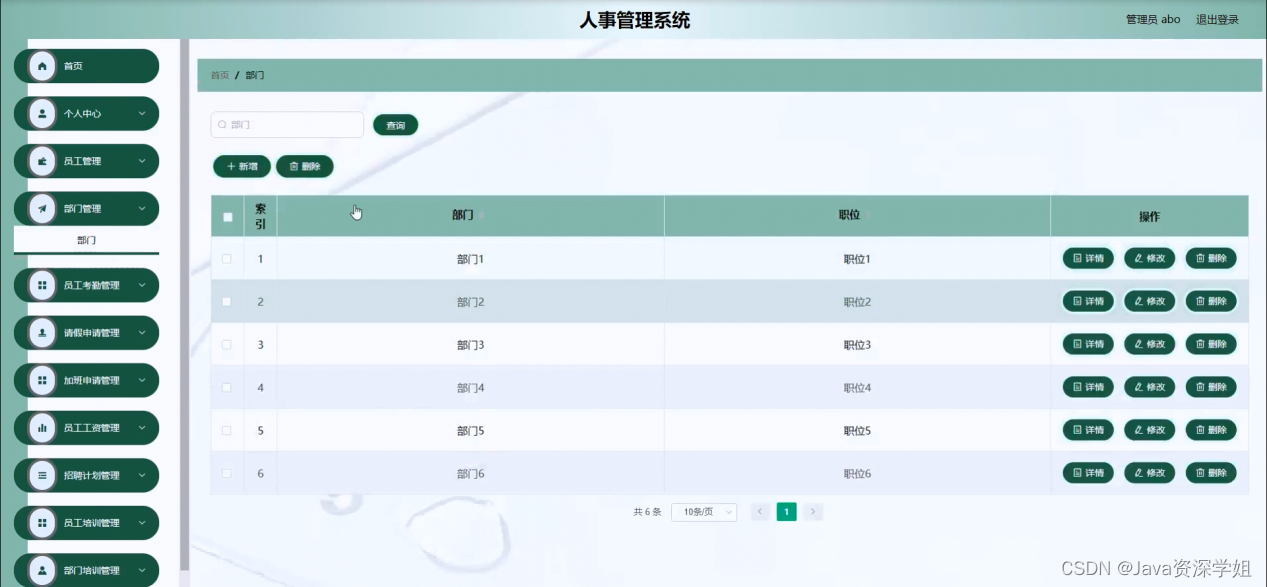1267x587 pixels.
Task: Expand the 个人中心 menu chevron
Action: click(x=142, y=114)
